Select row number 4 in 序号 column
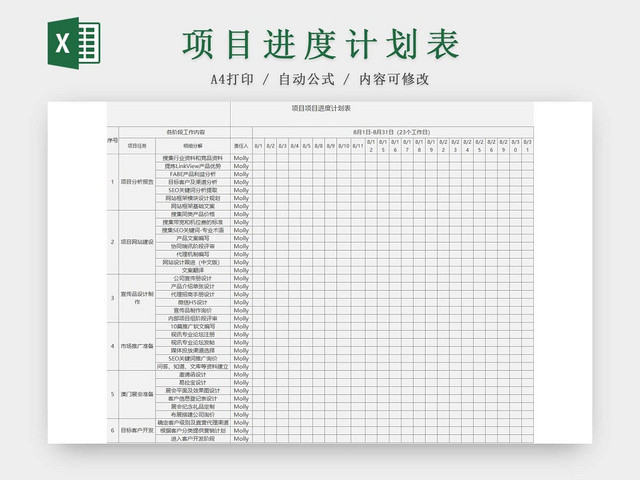Screen dimensions: 640x480 click(113, 346)
